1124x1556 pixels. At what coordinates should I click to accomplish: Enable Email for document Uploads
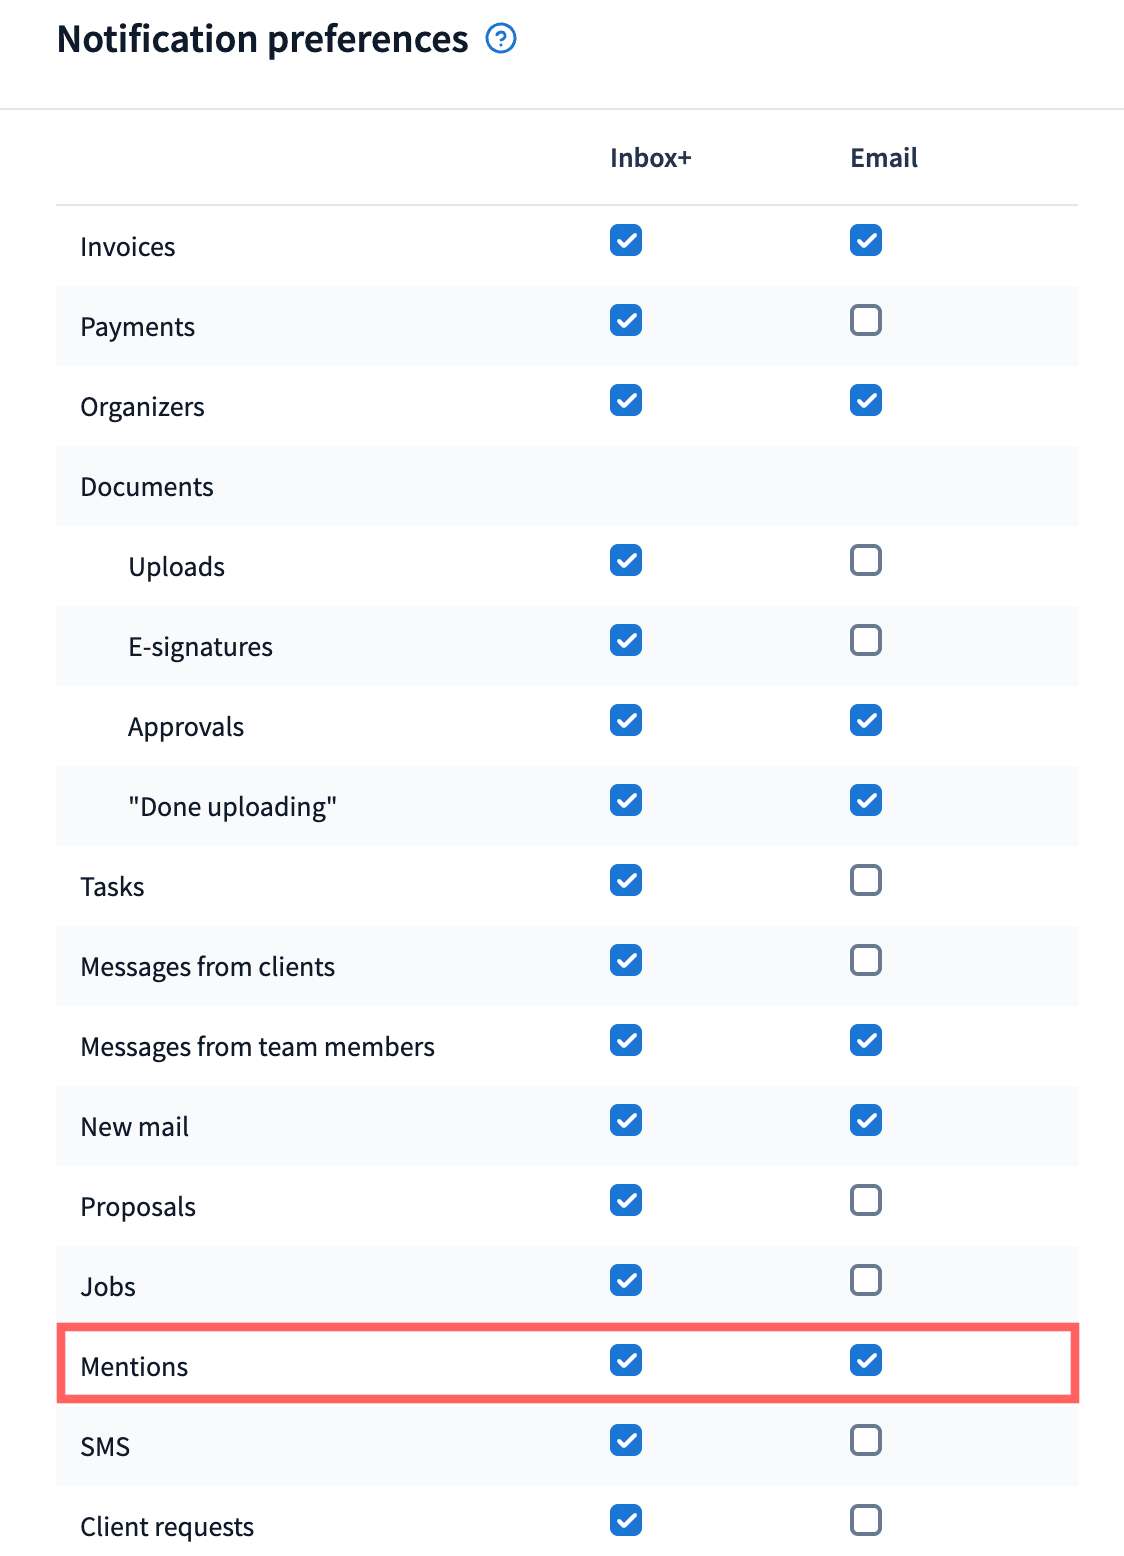866,560
